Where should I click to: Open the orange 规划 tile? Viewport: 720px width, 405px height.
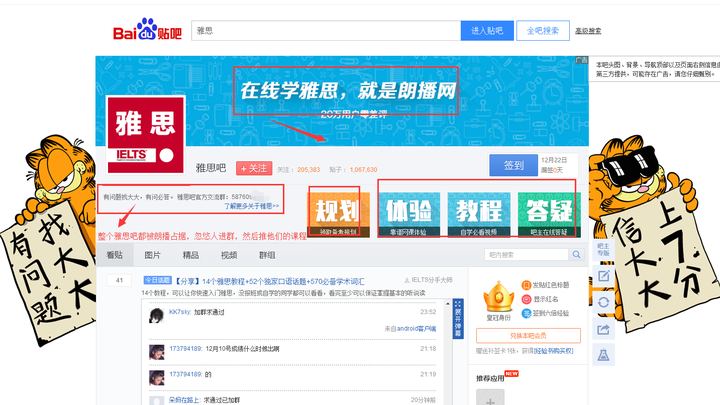338,214
